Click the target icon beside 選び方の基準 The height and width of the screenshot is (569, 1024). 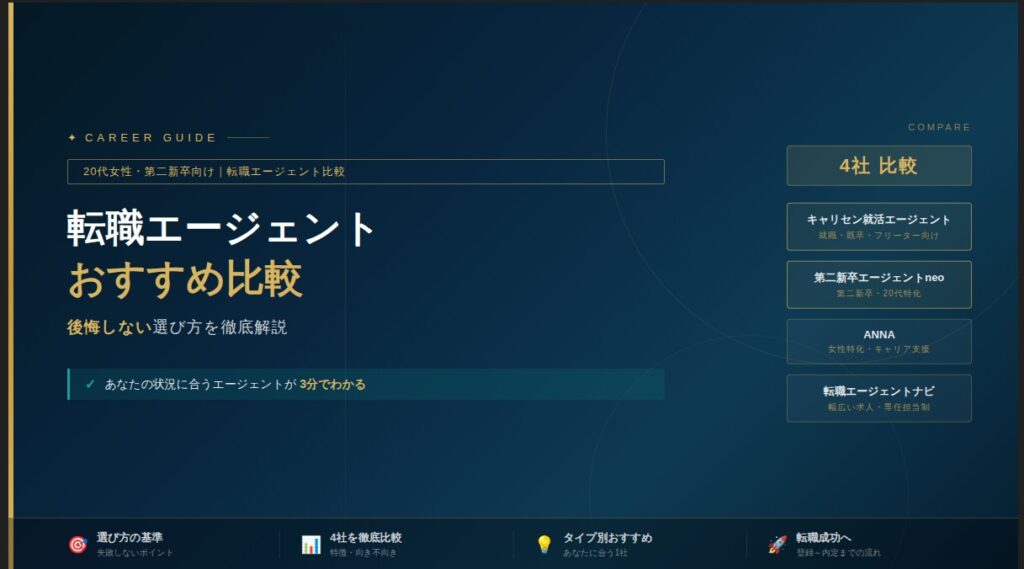pos(78,544)
